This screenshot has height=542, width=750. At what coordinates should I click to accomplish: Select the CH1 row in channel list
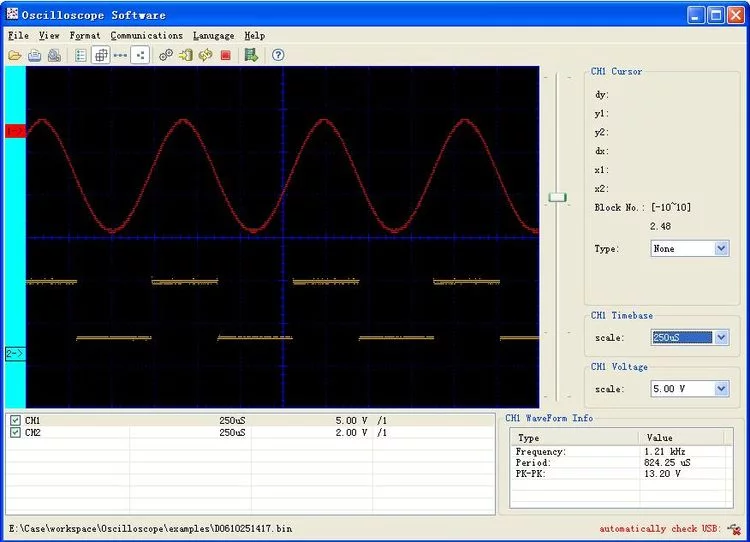pyautogui.click(x=250, y=420)
